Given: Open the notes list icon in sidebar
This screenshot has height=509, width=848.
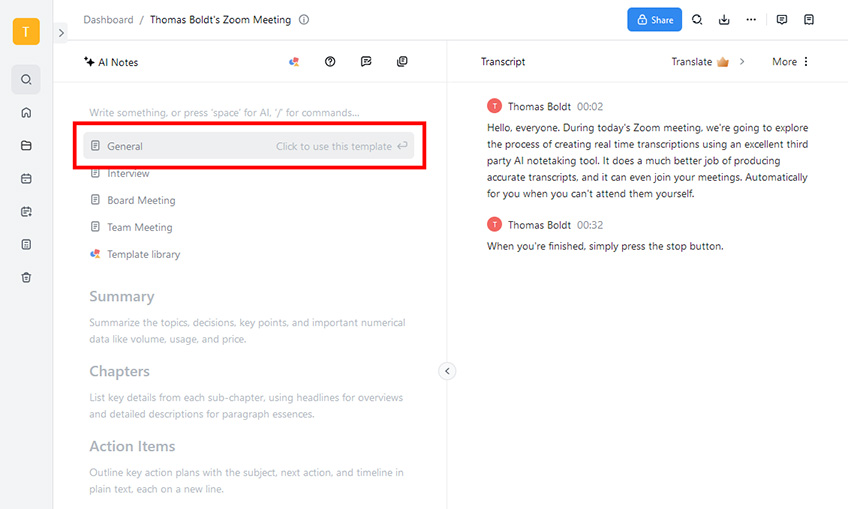Looking at the screenshot, I should [x=26, y=244].
